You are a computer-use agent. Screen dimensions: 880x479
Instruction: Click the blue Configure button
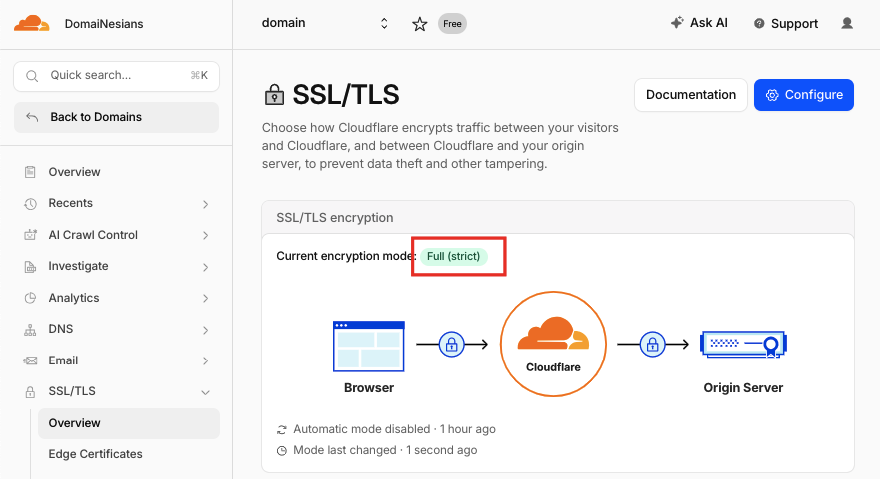804,95
